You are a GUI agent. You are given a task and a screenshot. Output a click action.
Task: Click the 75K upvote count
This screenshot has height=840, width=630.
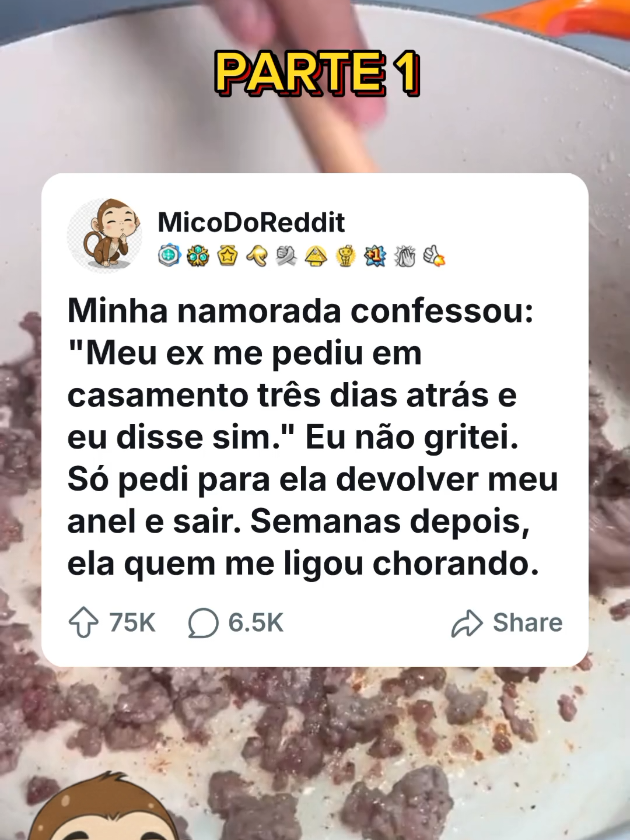(x=132, y=622)
